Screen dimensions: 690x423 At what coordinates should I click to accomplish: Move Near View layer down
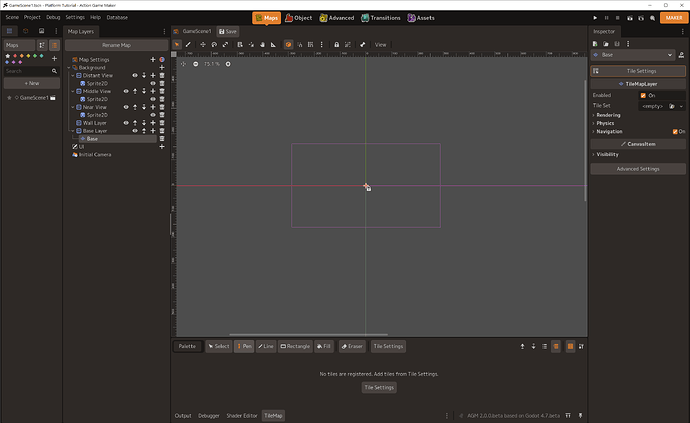[x=144, y=107]
